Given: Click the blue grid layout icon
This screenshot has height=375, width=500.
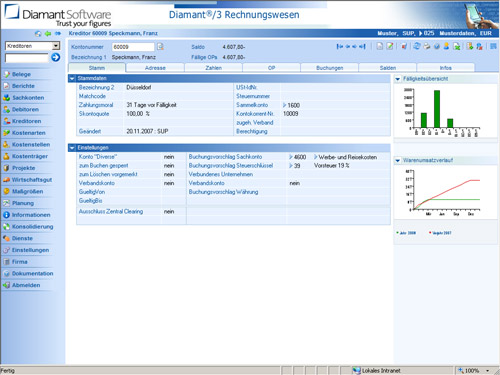Looking at the screenshot, I should (x=493, y=46).
